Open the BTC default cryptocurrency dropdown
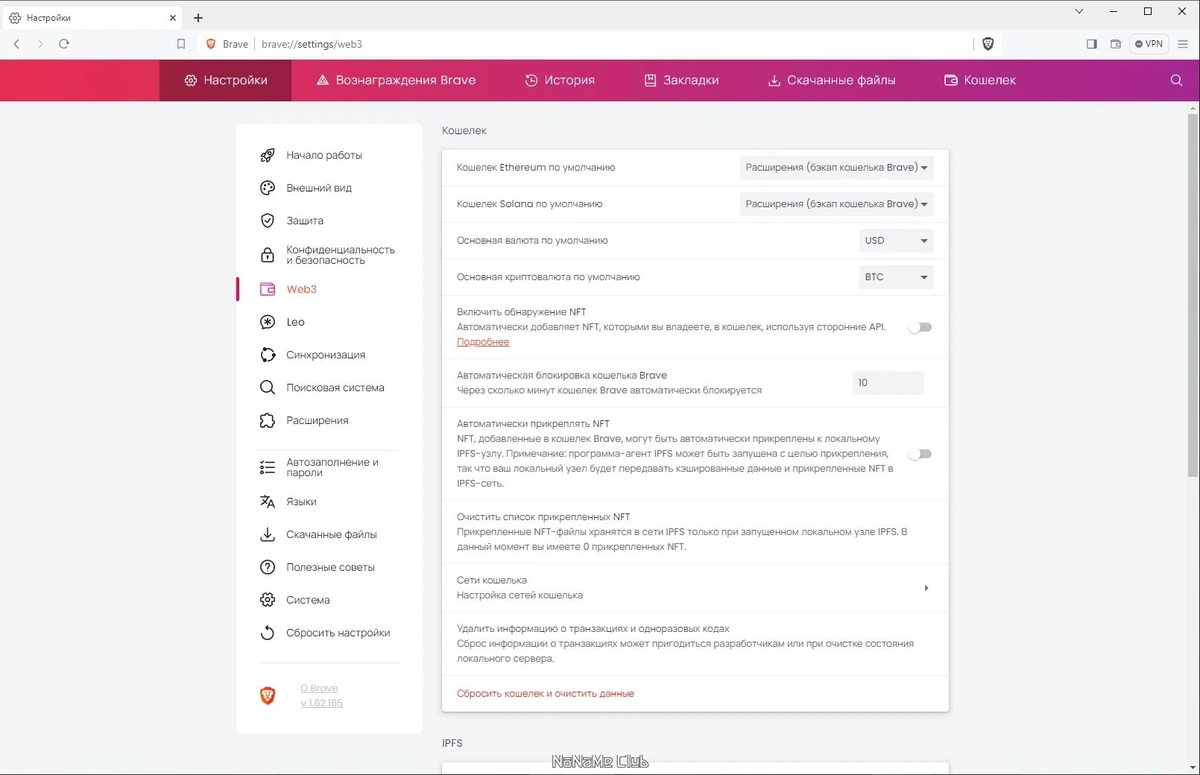1200x775 pixels. (896, 277)
